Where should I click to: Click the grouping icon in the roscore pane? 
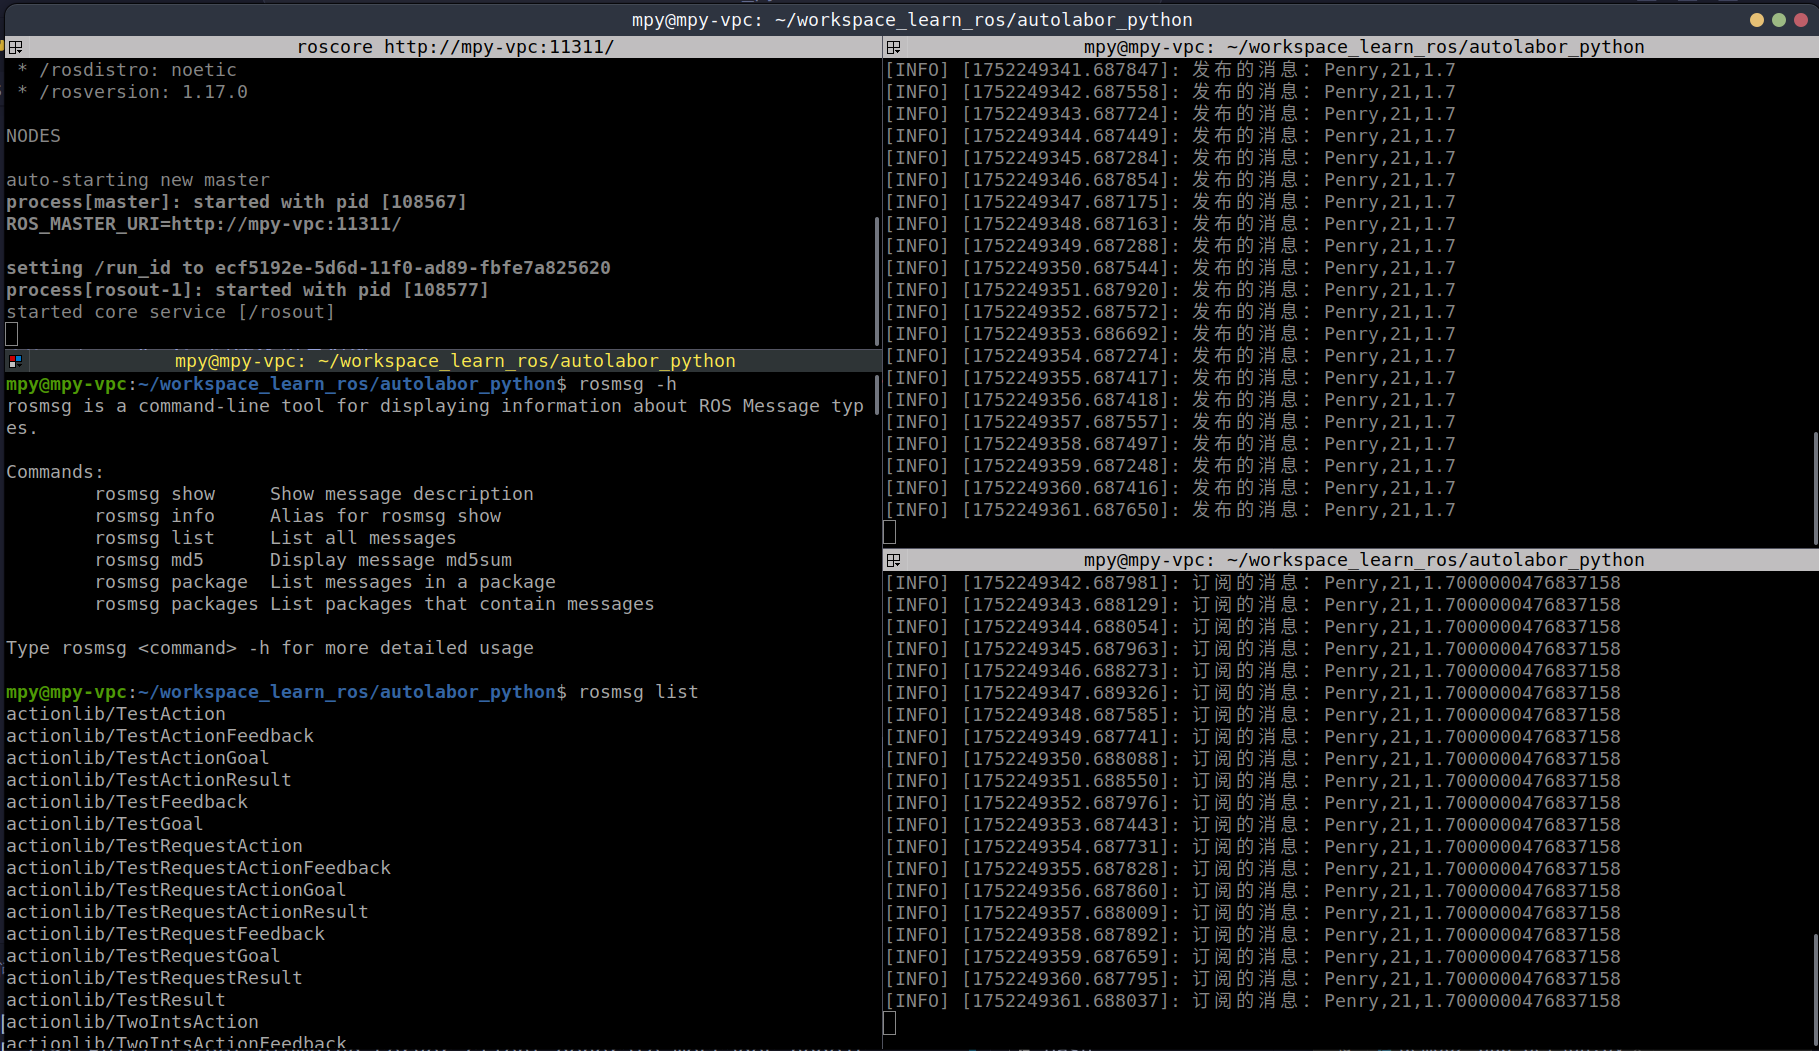point(15,47)
